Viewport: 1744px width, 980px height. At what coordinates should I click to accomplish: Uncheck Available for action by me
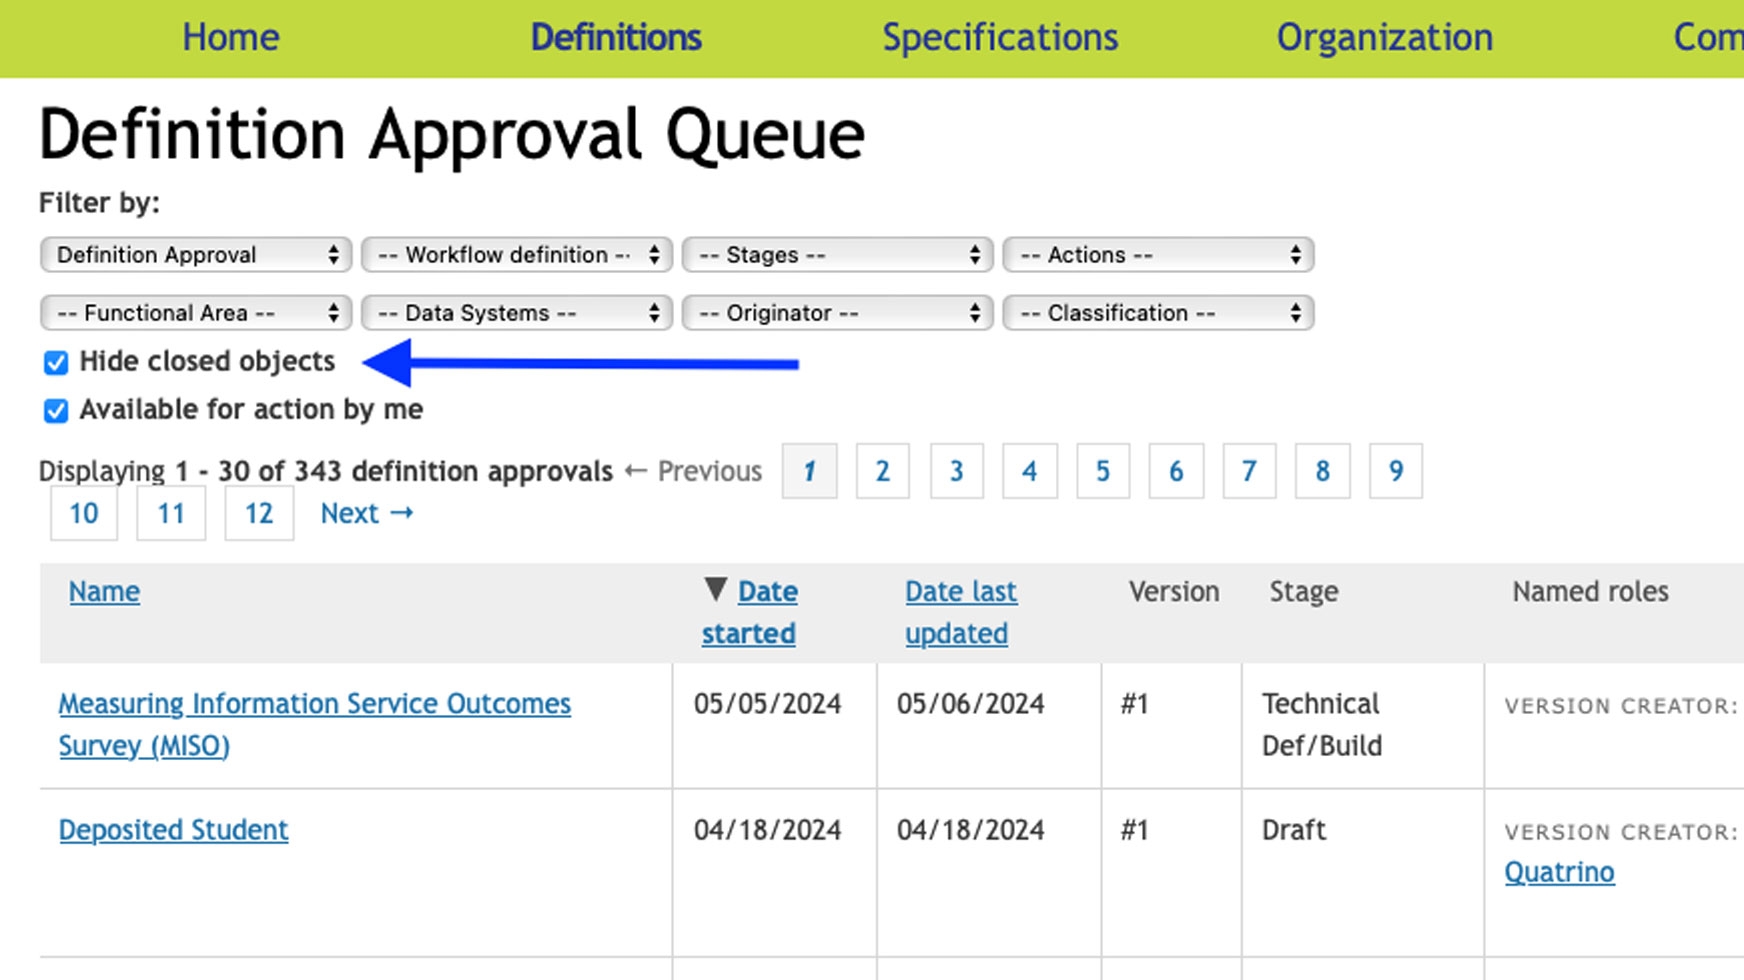[x=56, y=410]
